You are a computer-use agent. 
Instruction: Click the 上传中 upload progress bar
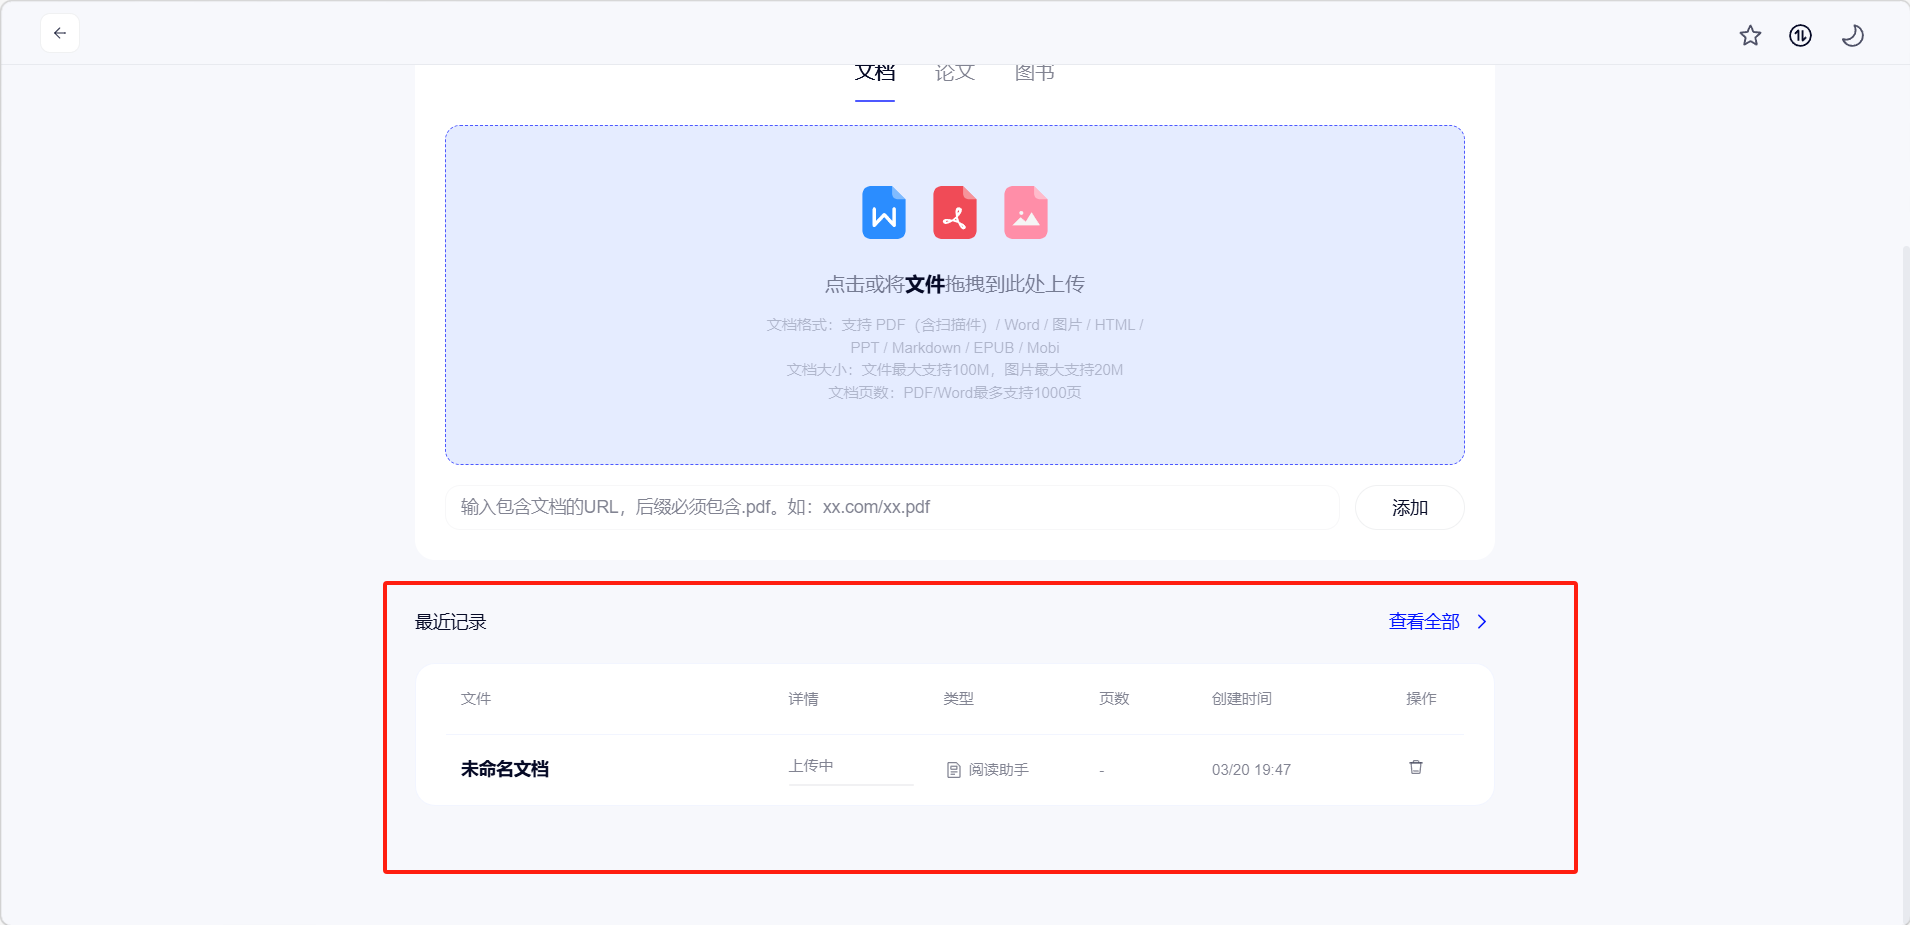click(851, 784)
